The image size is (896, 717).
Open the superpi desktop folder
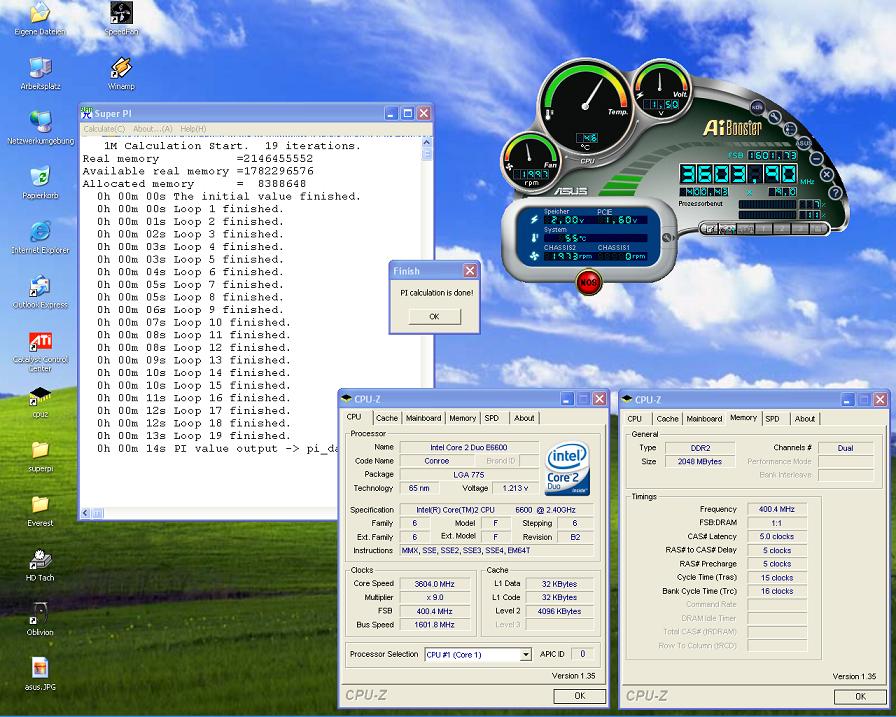click(40, 456)
